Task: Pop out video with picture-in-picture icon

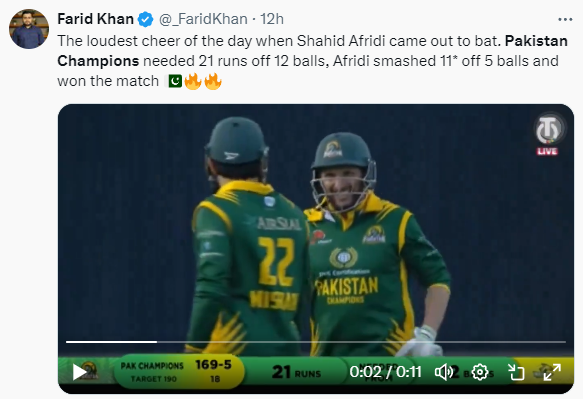Action: [x=516, y=372]
